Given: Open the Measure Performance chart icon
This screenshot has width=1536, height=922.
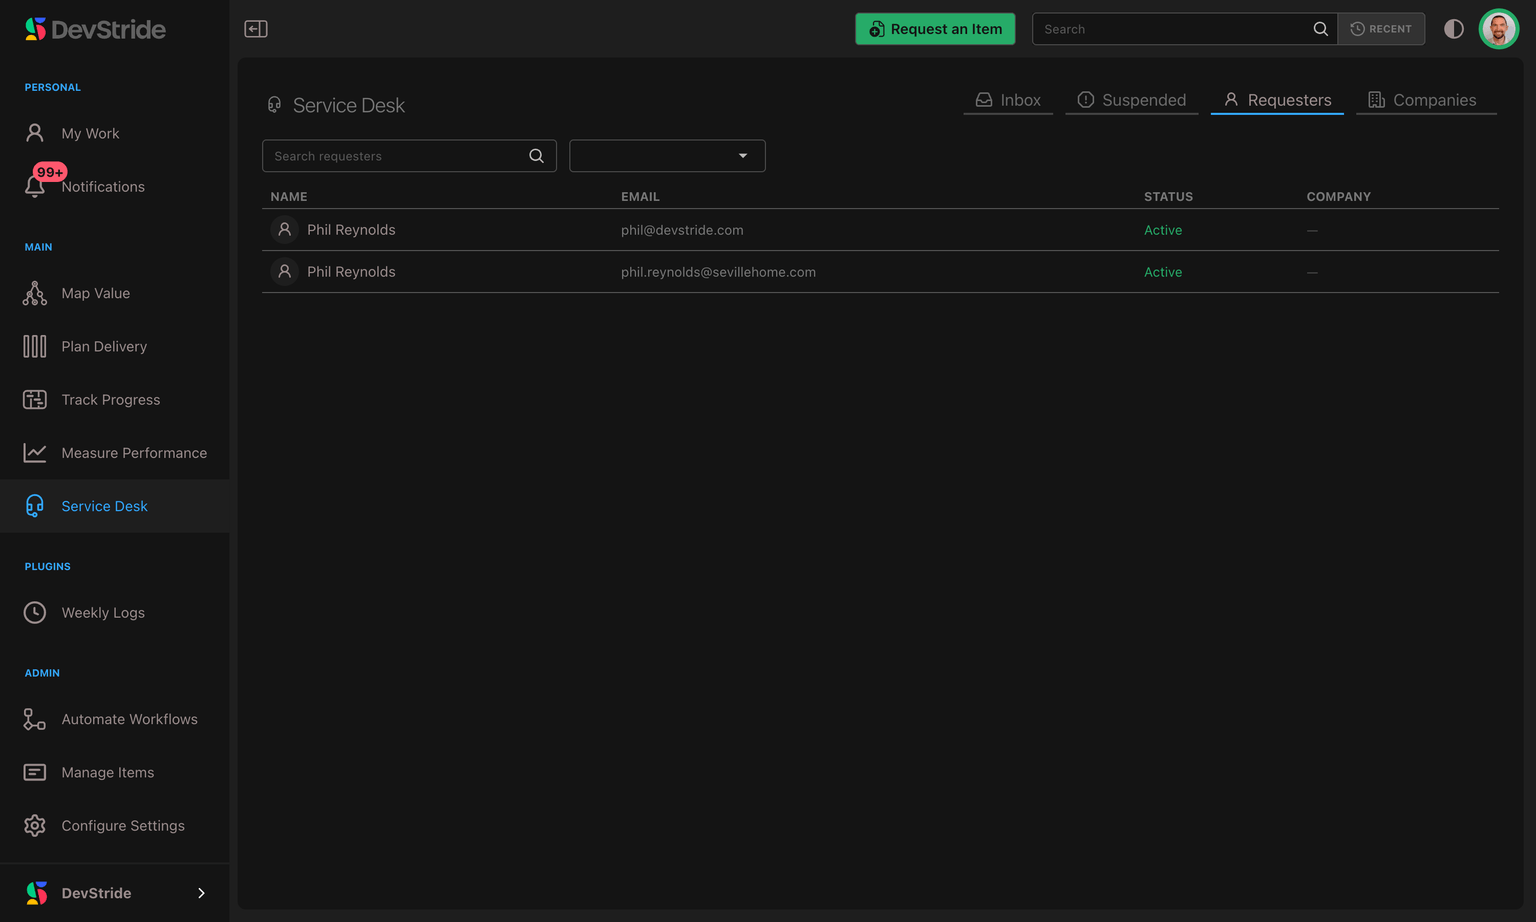Looking at the screenshot, I should pyautogui.click(x=35, y=452).
